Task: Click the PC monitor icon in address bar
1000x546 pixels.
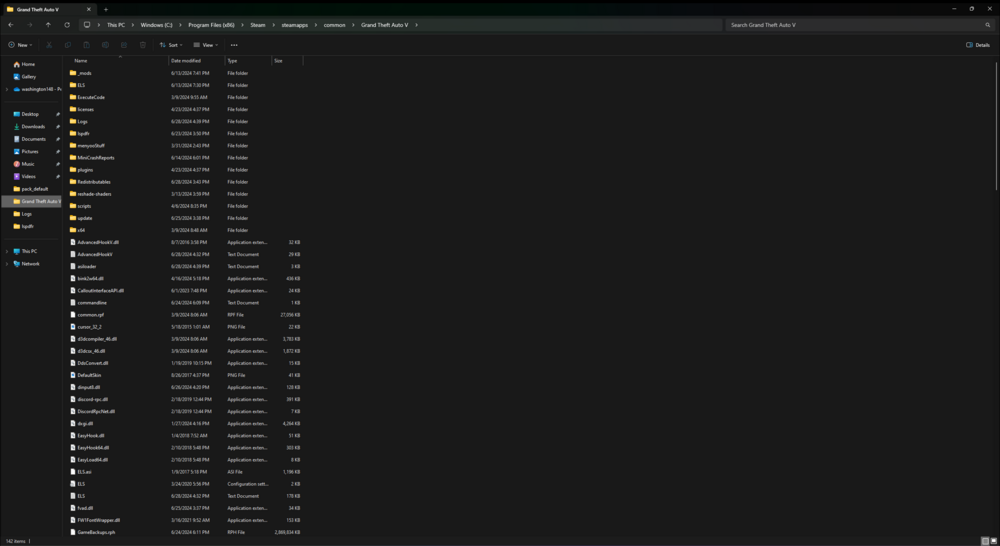Action: [87, 25]
